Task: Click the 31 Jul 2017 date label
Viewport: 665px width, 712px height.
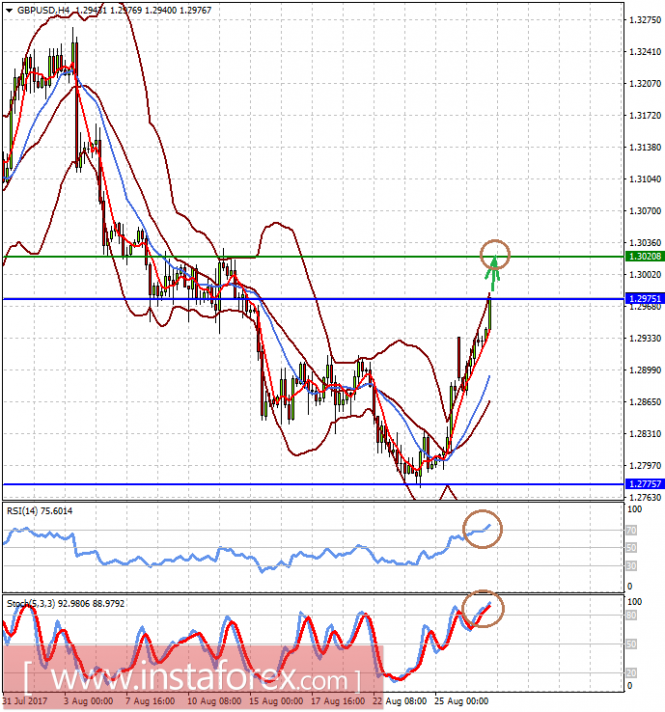Action: tap(25, 701)
